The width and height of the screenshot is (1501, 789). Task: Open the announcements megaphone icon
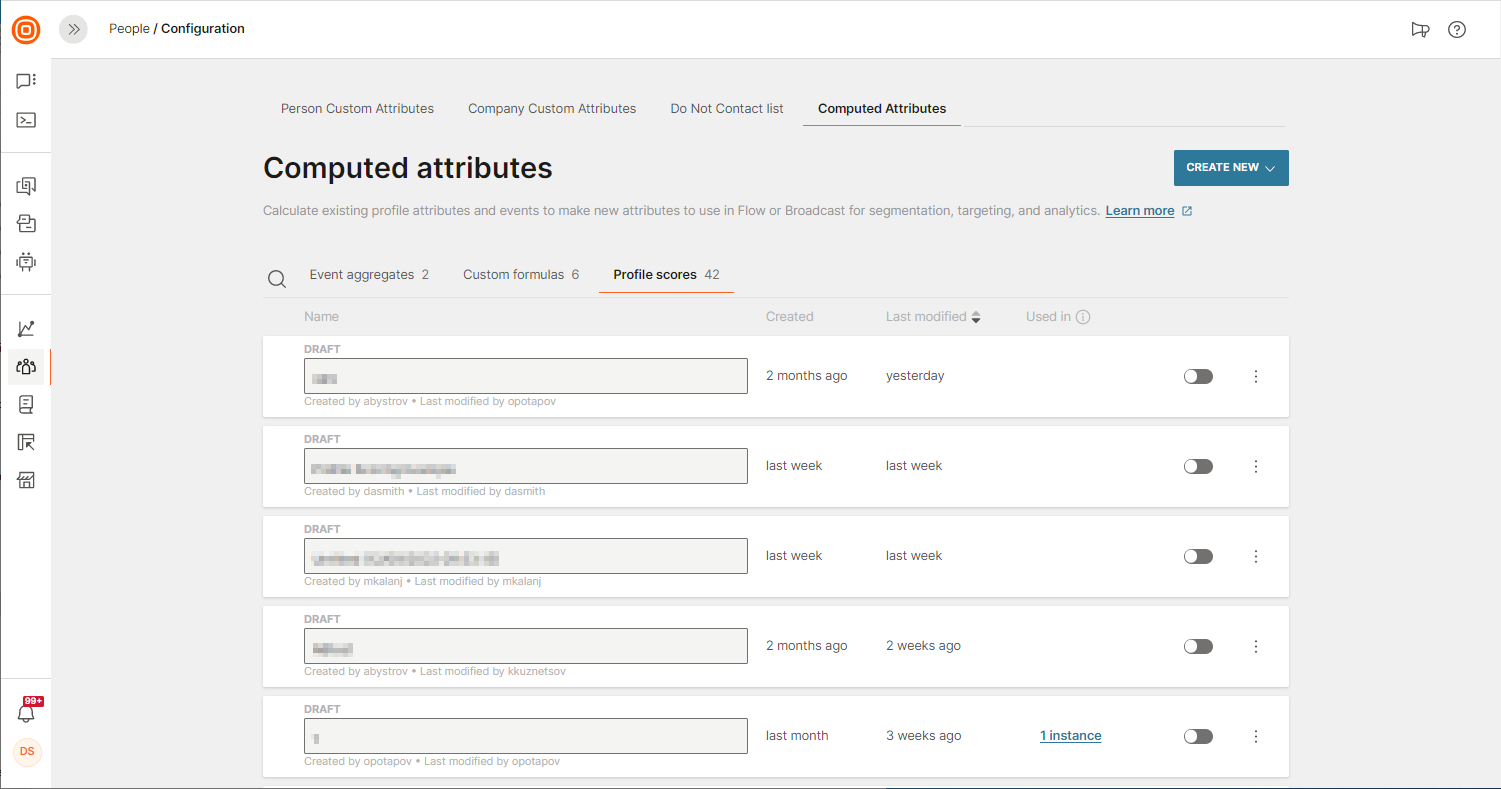click(x=1420, y=29)
